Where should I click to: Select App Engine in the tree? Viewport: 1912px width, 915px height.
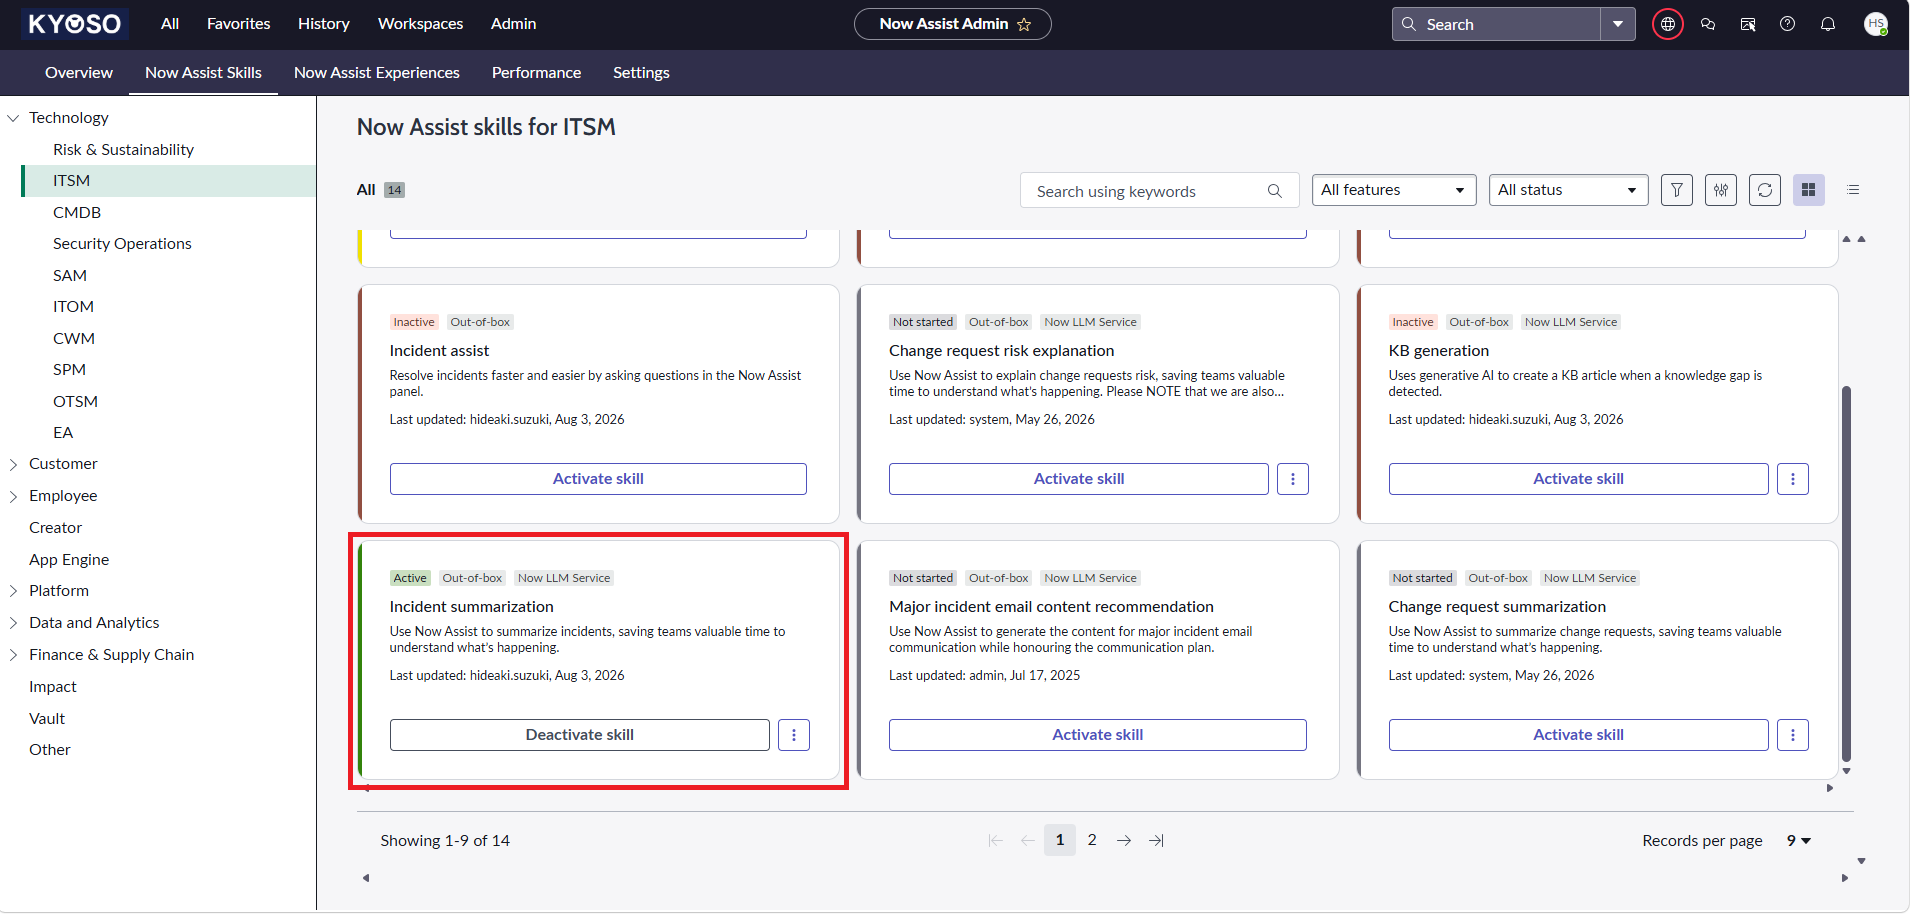(69, 560)
